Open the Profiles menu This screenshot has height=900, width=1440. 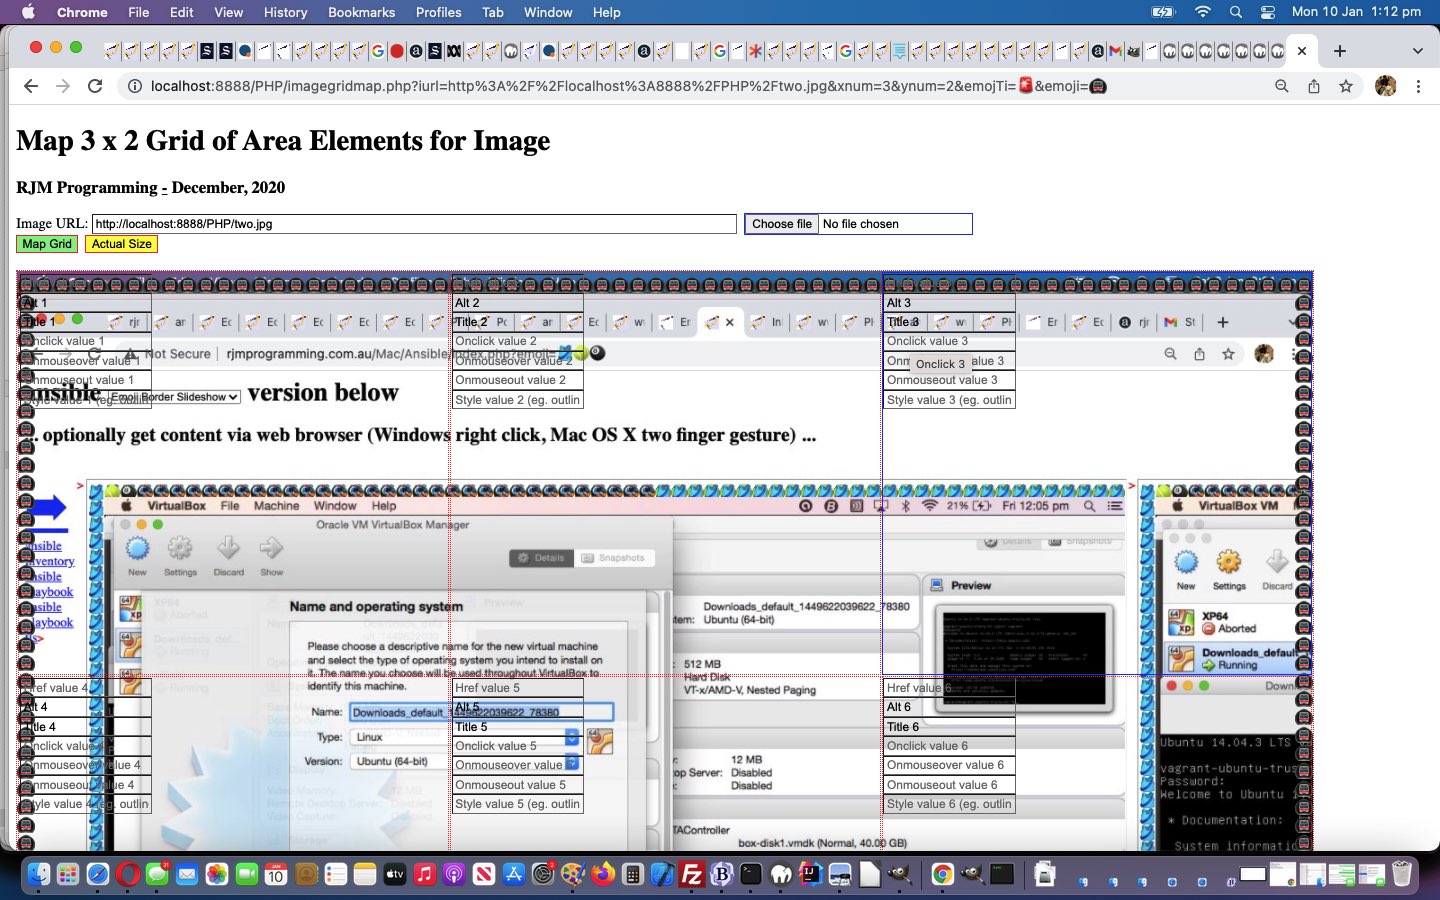(438, 12)
